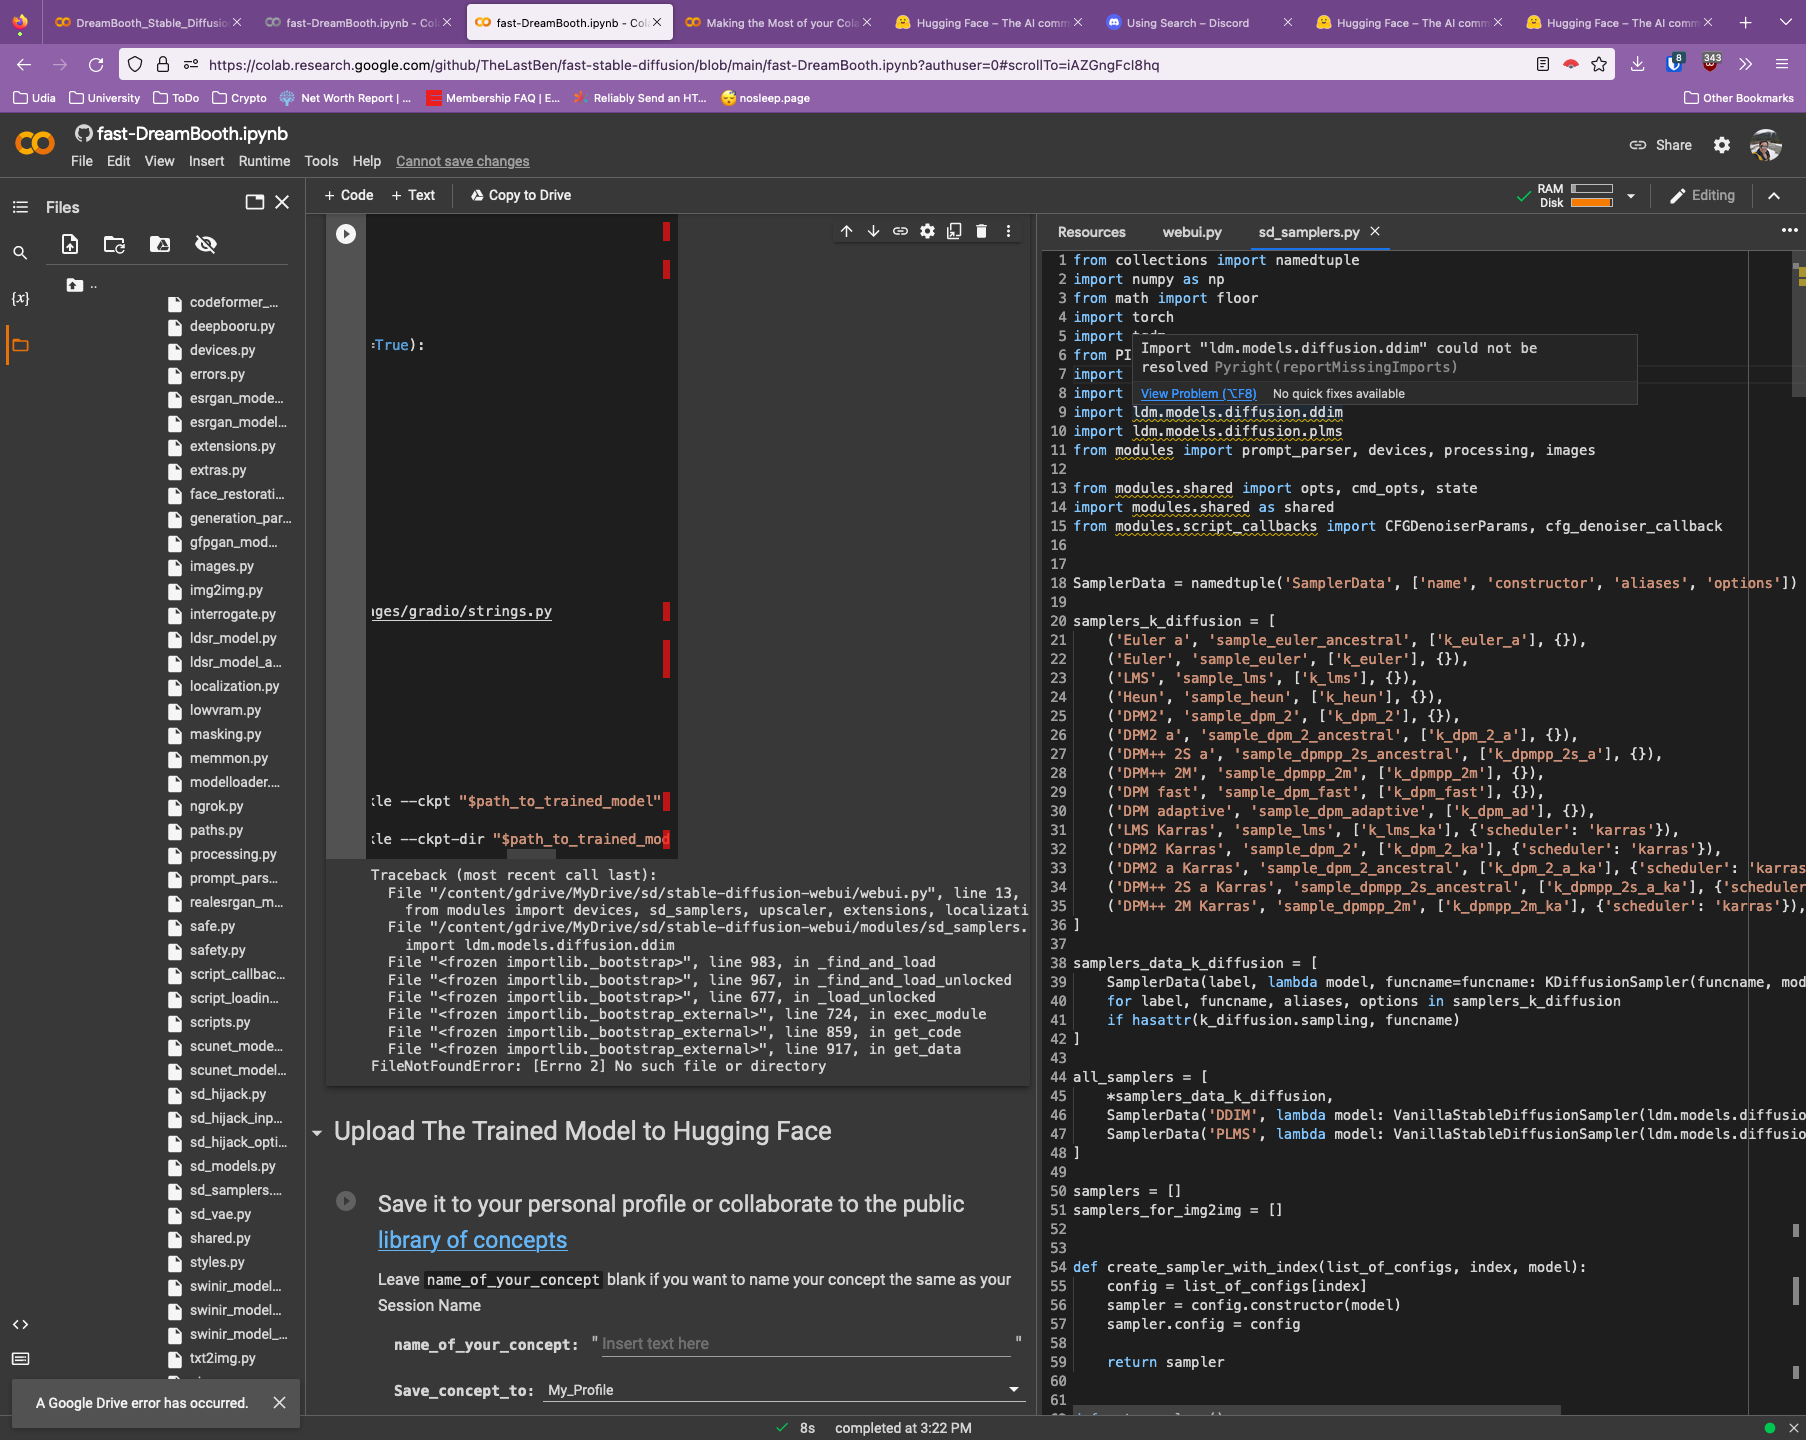Open the Find and replace sidebar icon

pos(20,253)
